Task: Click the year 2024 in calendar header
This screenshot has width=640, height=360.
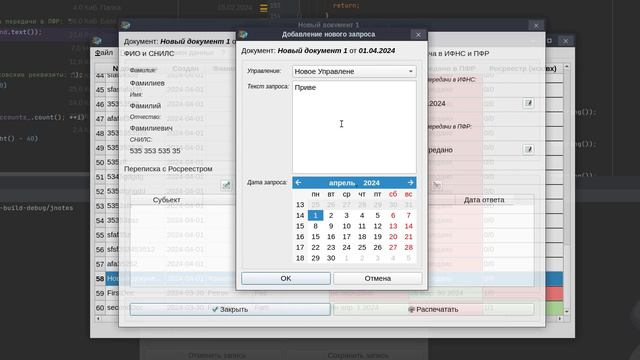Action: 371,183
